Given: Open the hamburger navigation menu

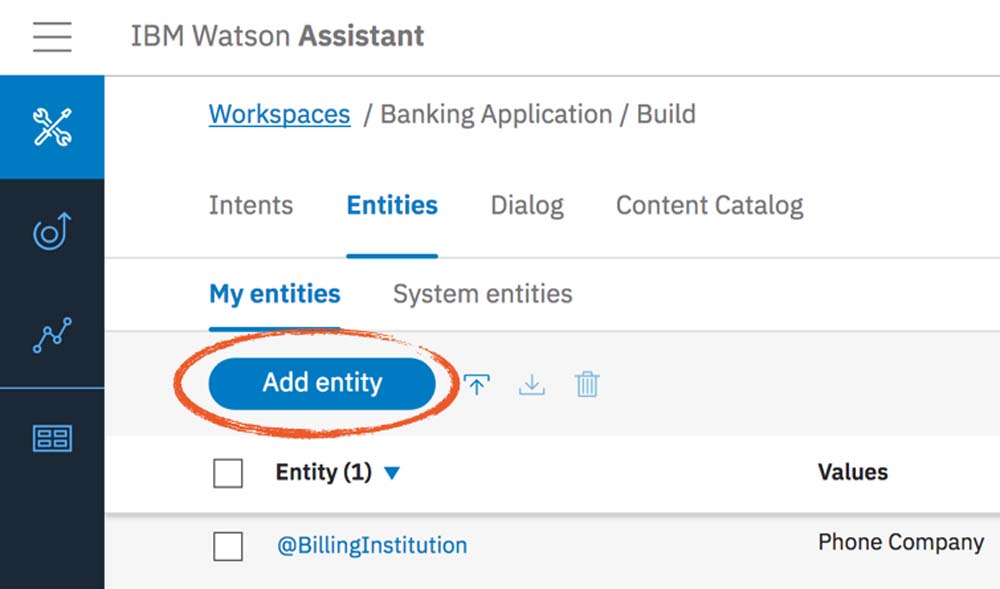Looking at the screenshot, I should (x=51, y=37).
